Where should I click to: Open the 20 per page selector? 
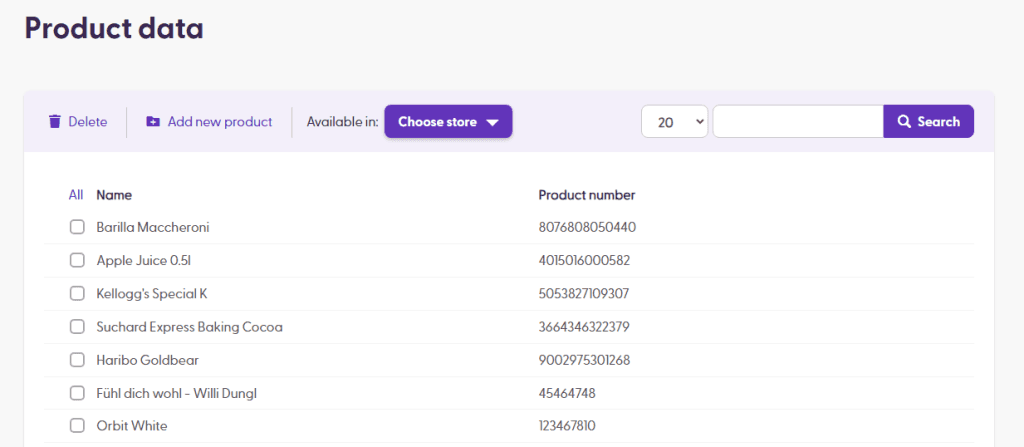point(675,122)
